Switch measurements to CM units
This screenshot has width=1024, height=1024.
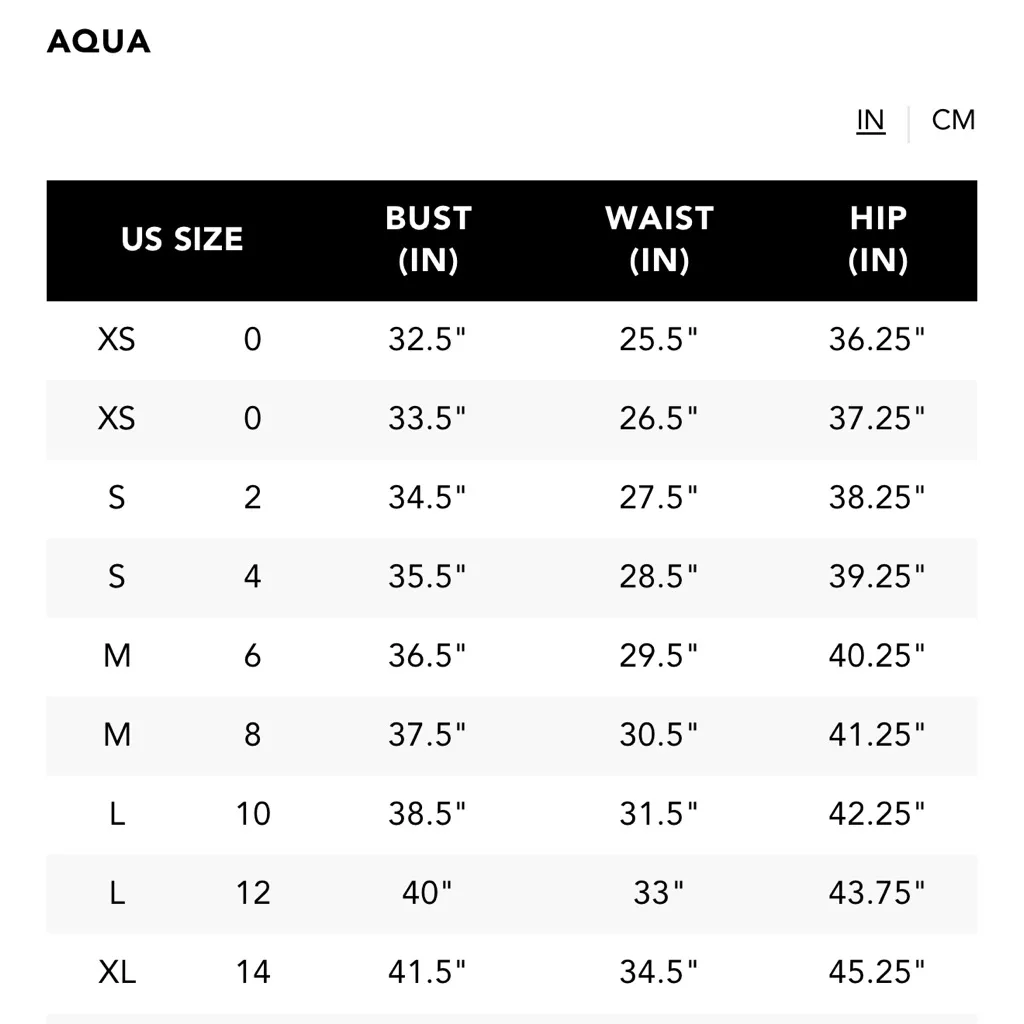click(952, 120)
